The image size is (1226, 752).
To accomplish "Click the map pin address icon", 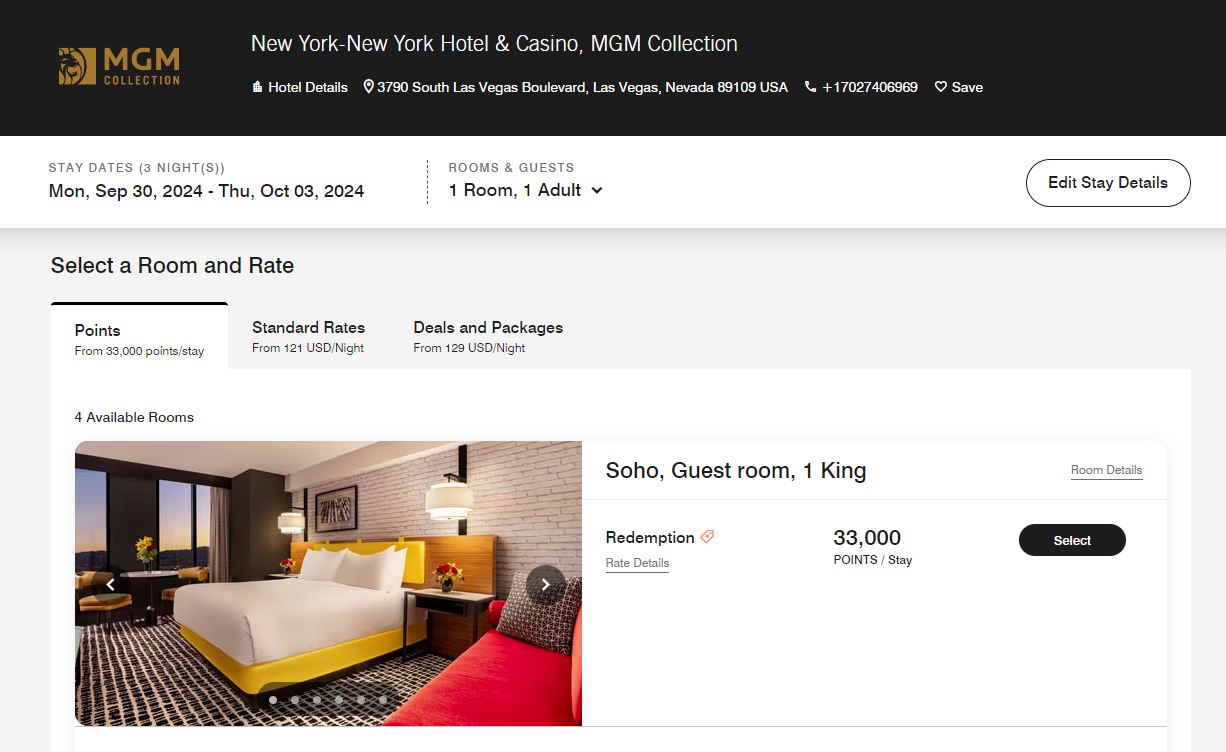I will click(x=368, y=87).
